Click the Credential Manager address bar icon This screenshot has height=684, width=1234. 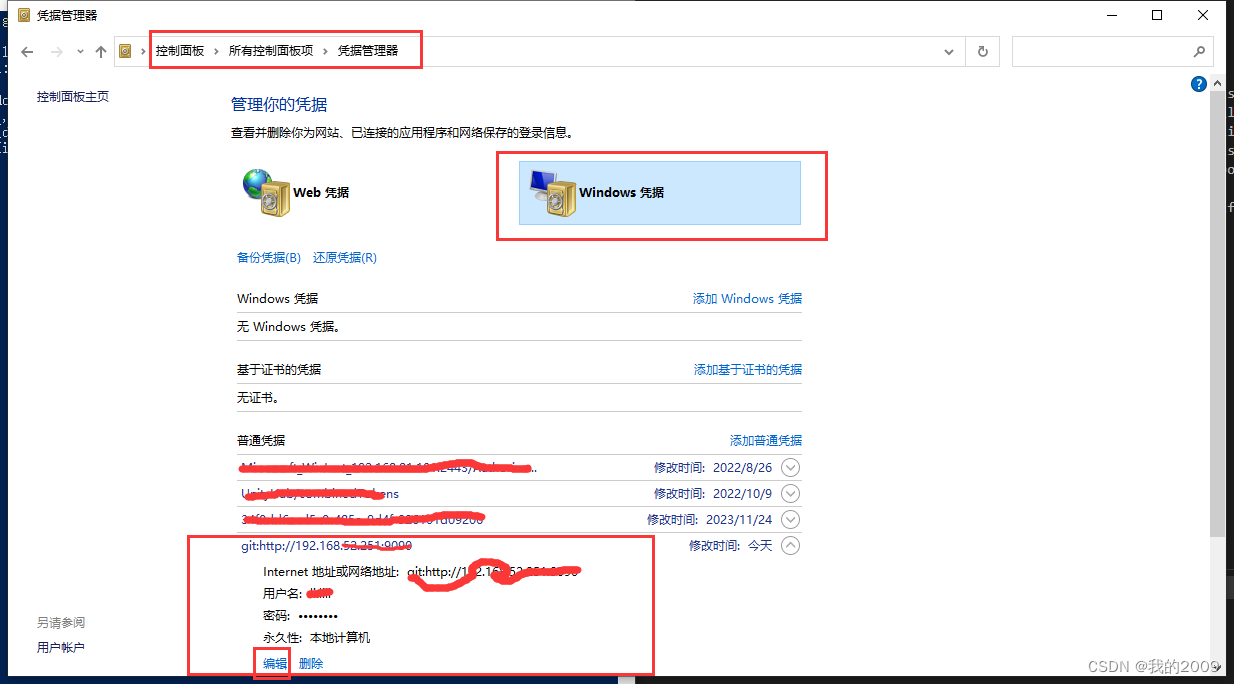[126, 51]
